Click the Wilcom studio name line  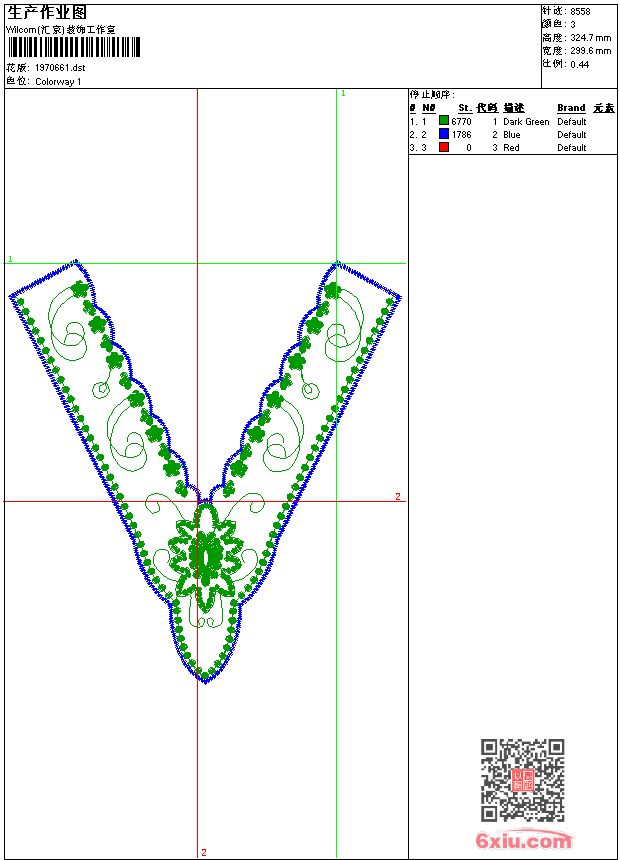coord(61,30)
